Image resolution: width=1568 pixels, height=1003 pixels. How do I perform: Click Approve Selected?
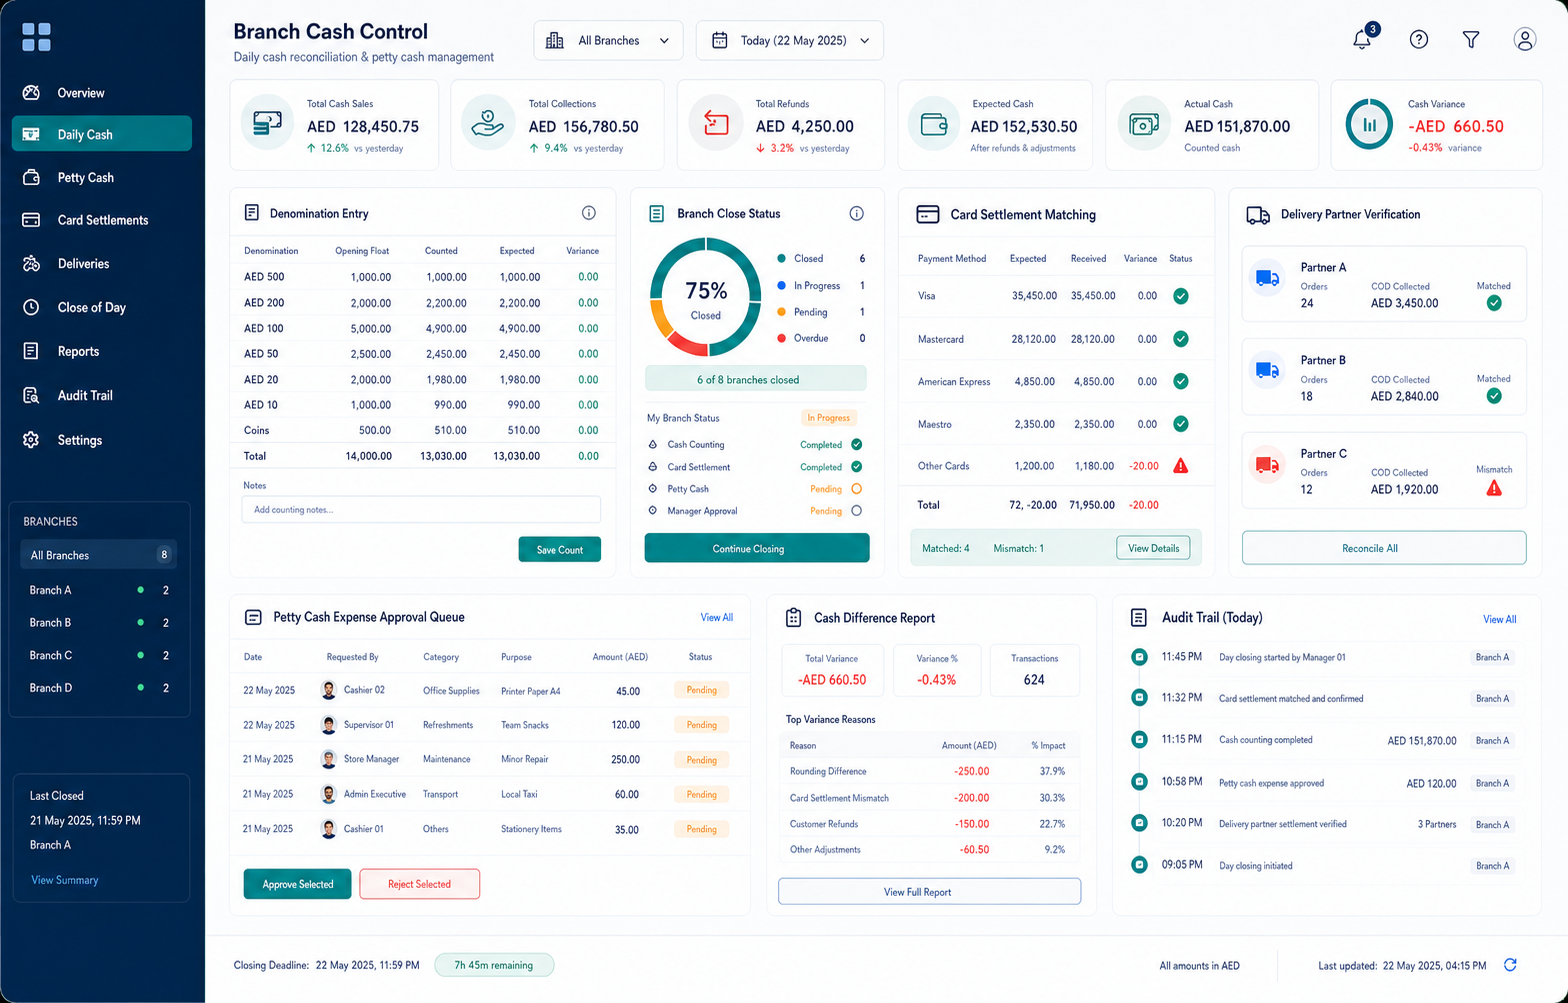[297, 884]
